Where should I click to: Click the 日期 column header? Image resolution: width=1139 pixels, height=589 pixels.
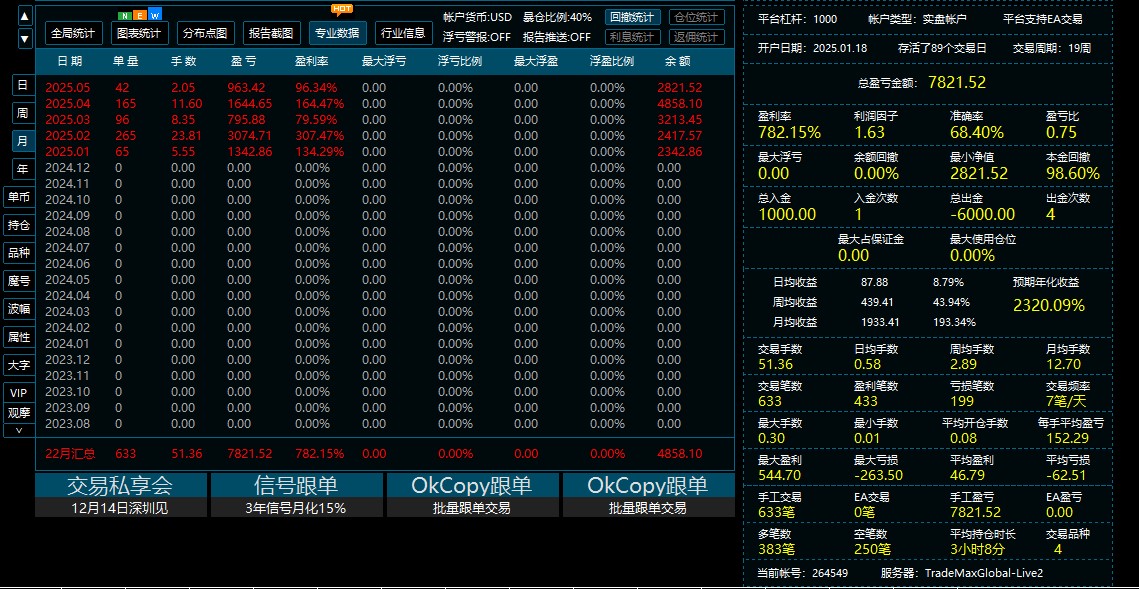(70, 62)
